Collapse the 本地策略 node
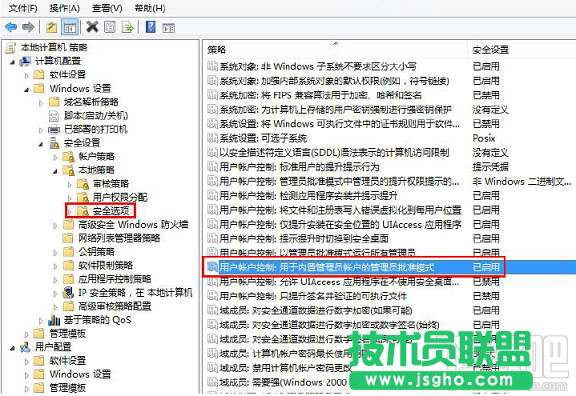 tap(55, 171)
